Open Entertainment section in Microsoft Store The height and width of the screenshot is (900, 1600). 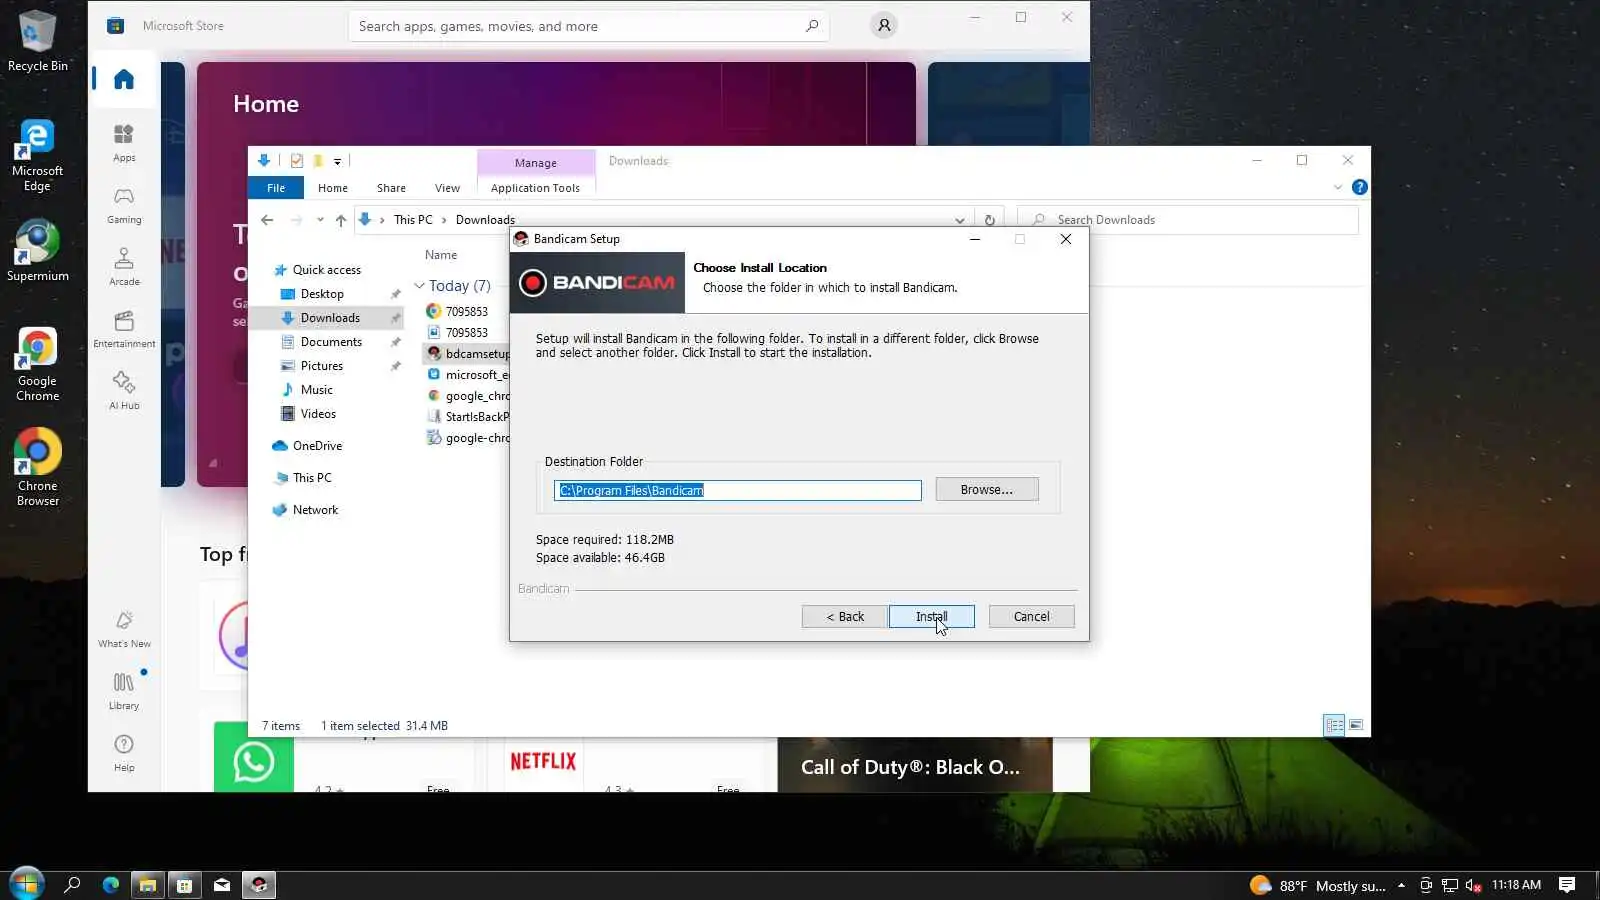(x=124, y=328)
